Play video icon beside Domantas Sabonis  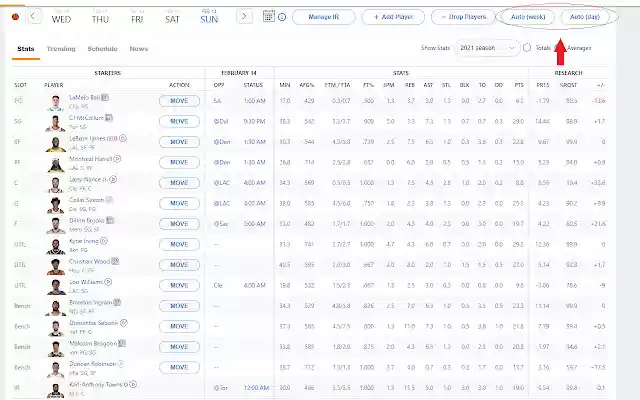[x=124, y=323]
